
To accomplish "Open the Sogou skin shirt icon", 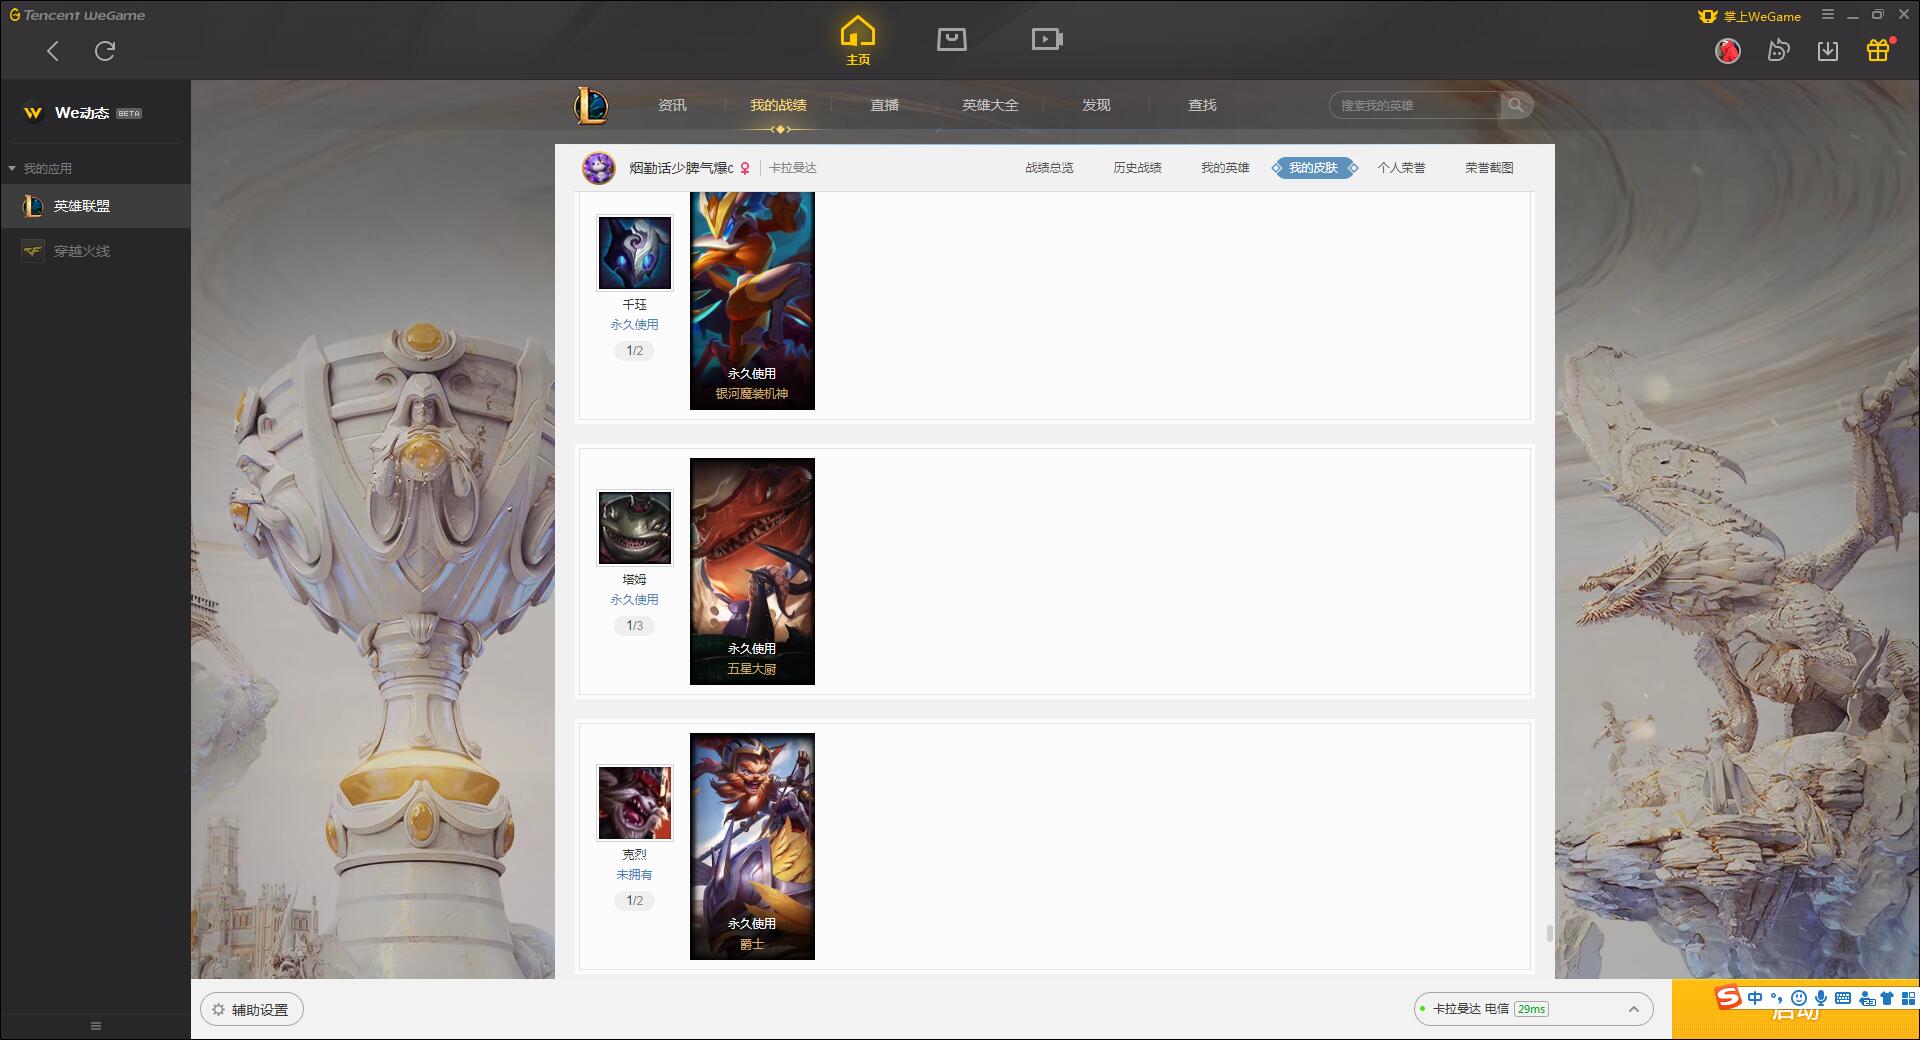I will (x=1887, y=998).
